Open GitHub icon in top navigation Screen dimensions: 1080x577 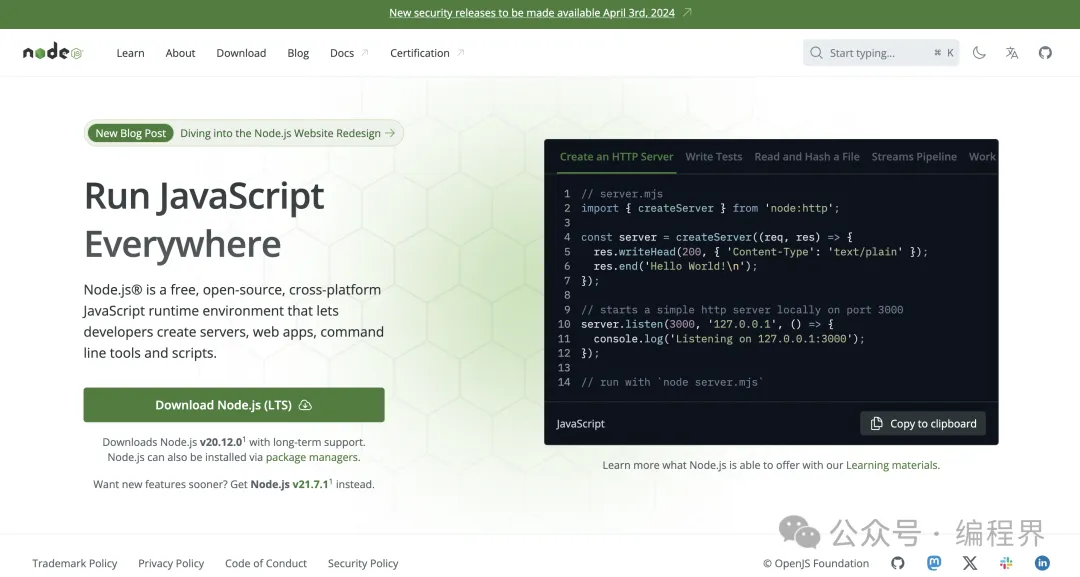(1045, 53)
